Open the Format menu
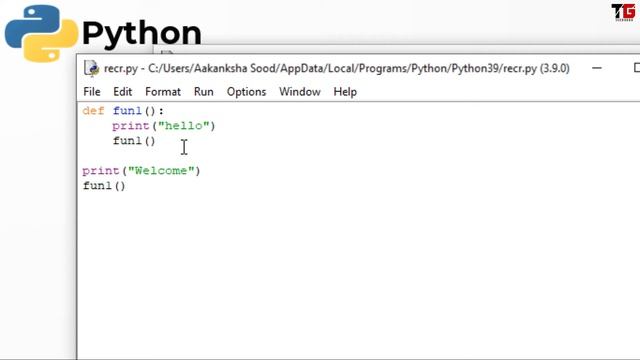Image resolution: width=640 pixels, height=360 pixels. pyautogui.click(x=163, y=92)
